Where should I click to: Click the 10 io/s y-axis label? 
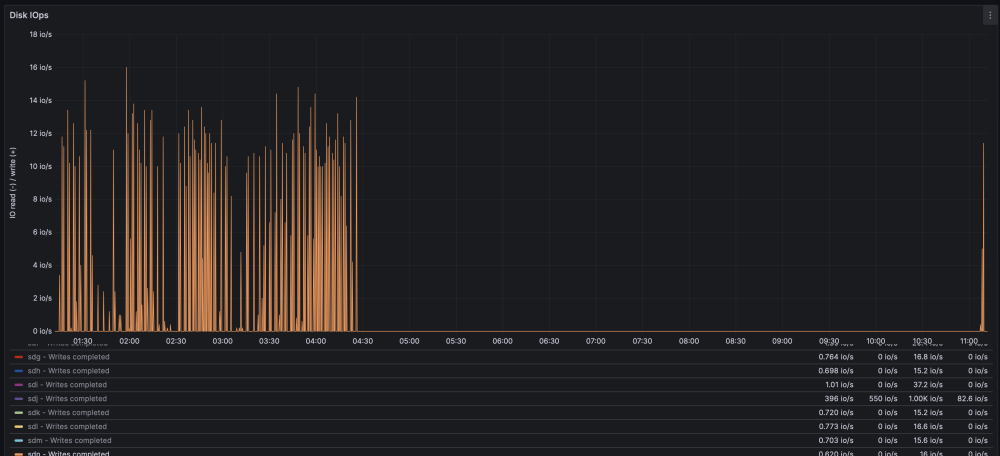point(41,166)
